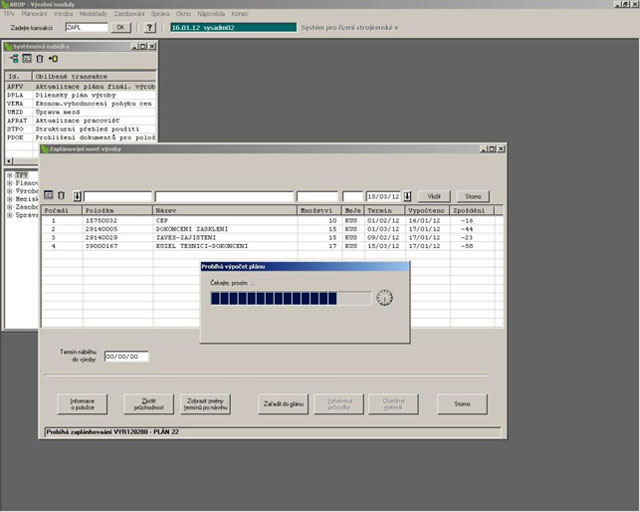Click the Zadejte transakci input field
Image resolution: width=640 pixels, height=512 pixels.
[87, 28]
